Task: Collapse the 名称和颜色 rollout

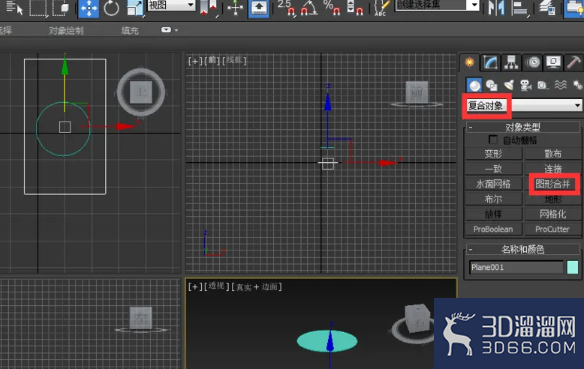Action: point(523,249)
